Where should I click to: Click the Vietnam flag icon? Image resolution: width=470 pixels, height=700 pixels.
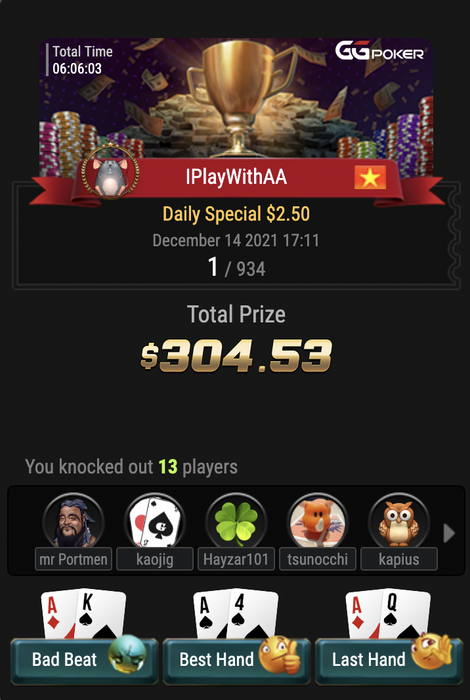(370, 177)
